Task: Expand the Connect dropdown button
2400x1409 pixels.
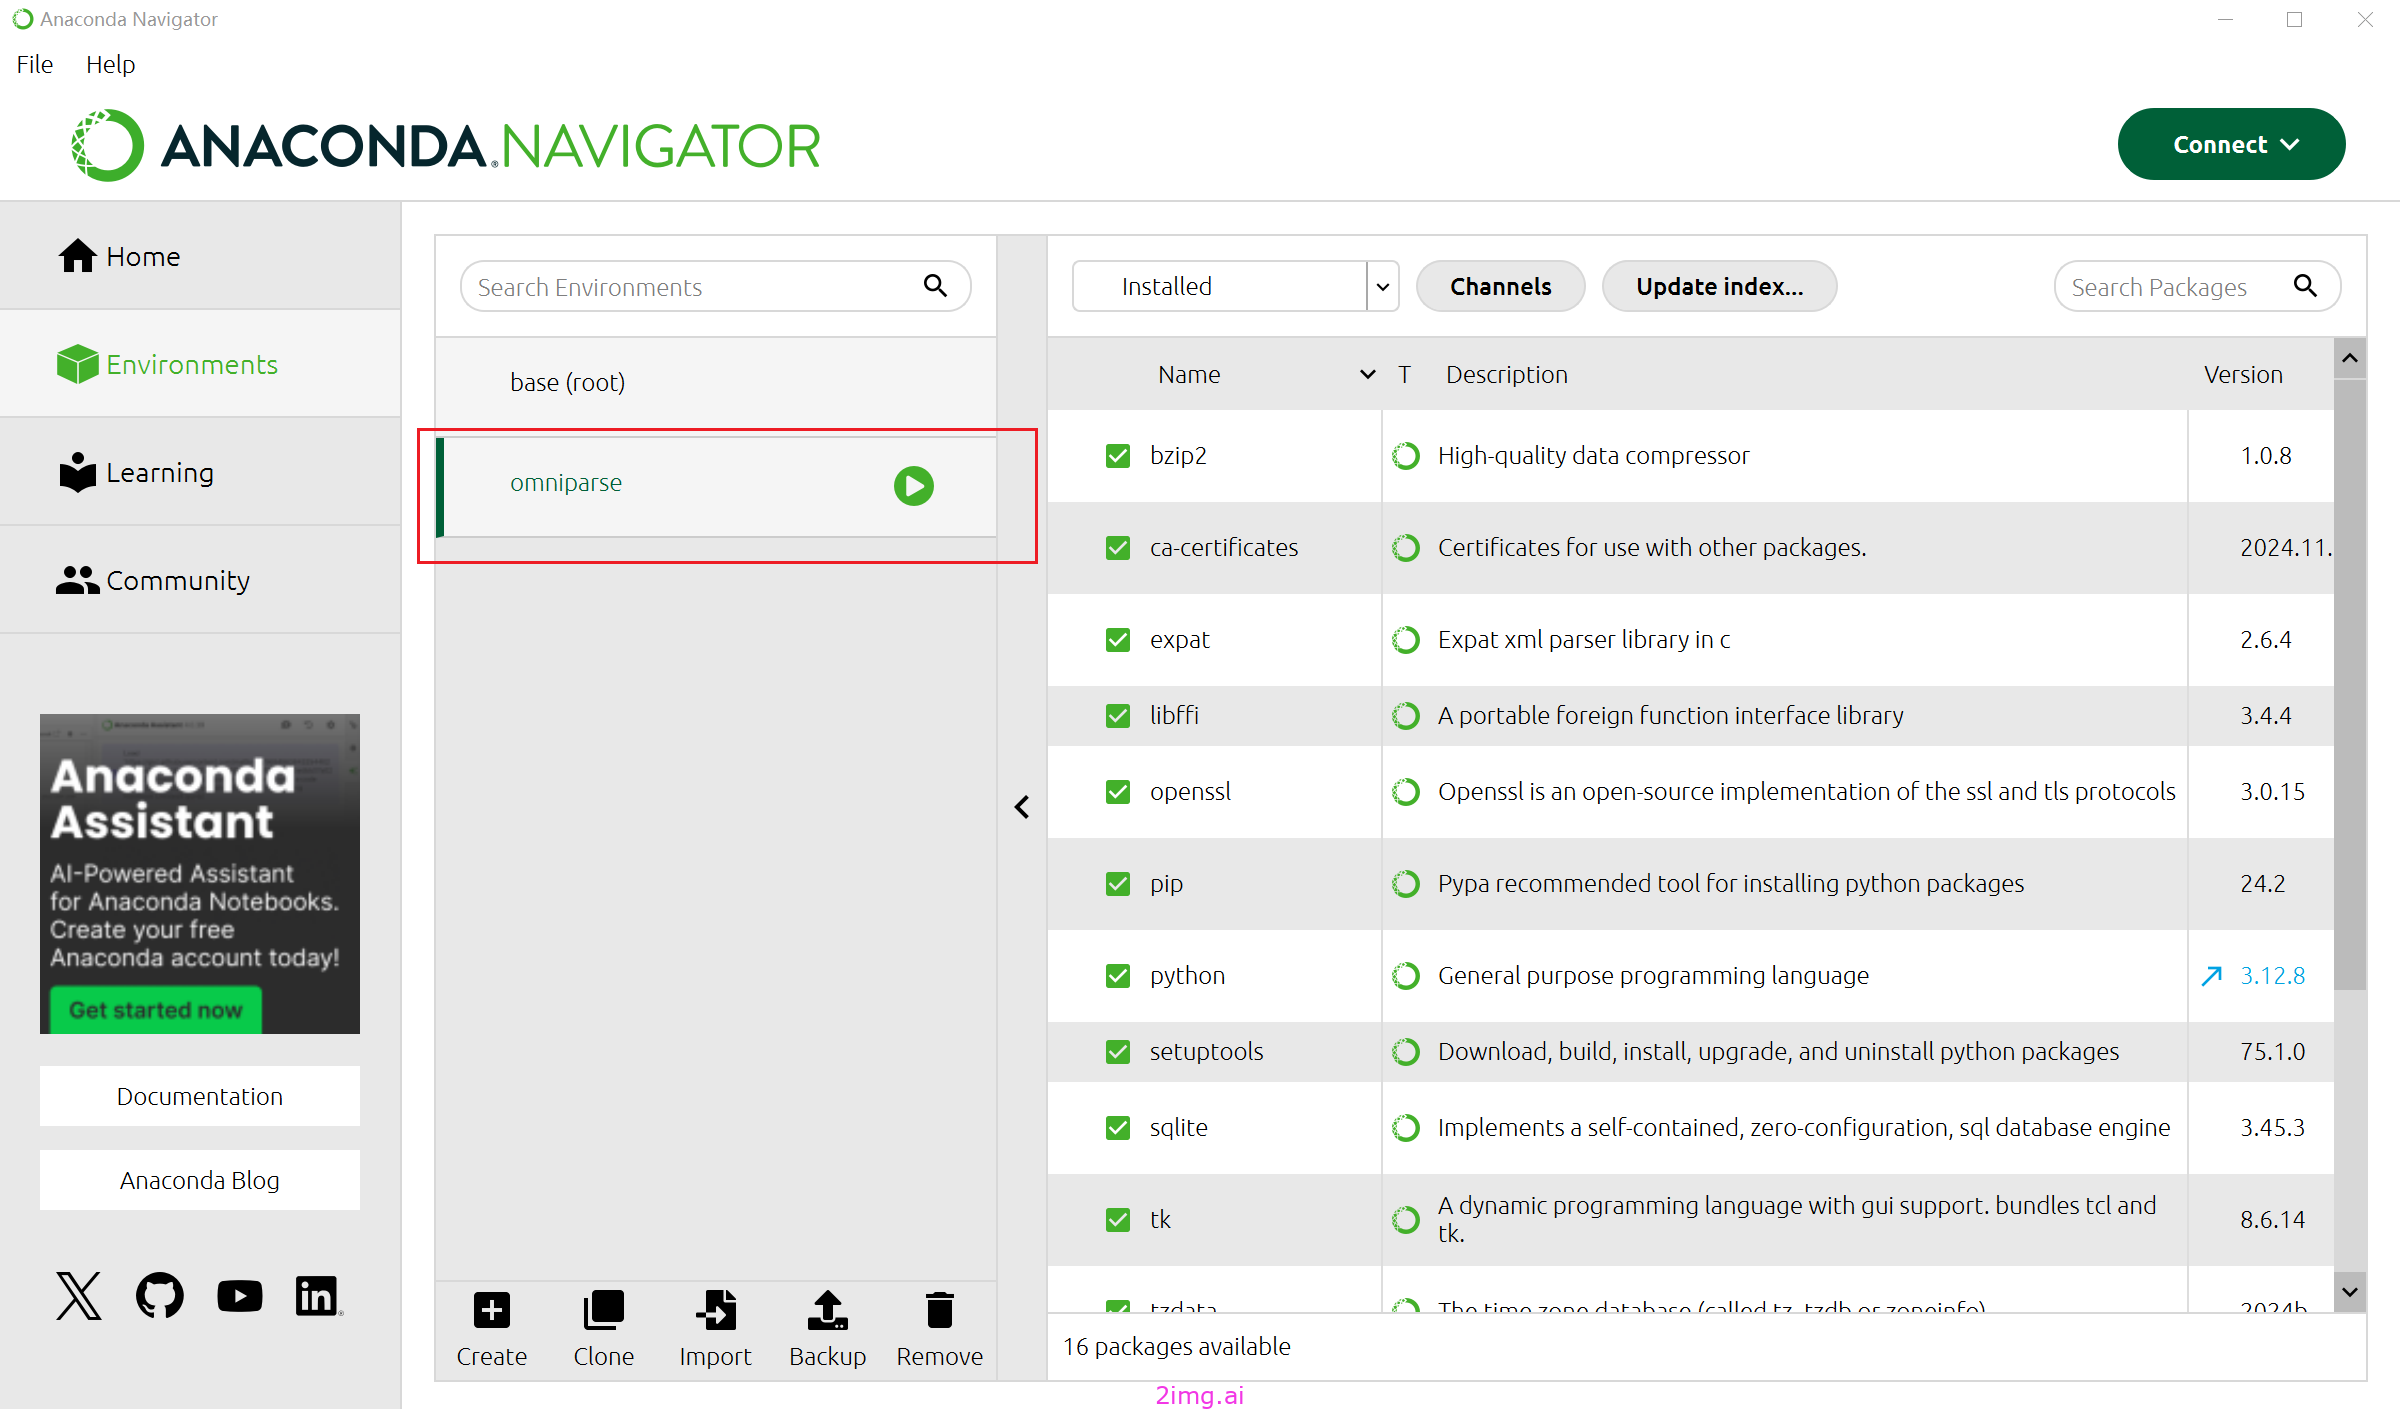Action: pyautogui.click(x=2231, y=144)
